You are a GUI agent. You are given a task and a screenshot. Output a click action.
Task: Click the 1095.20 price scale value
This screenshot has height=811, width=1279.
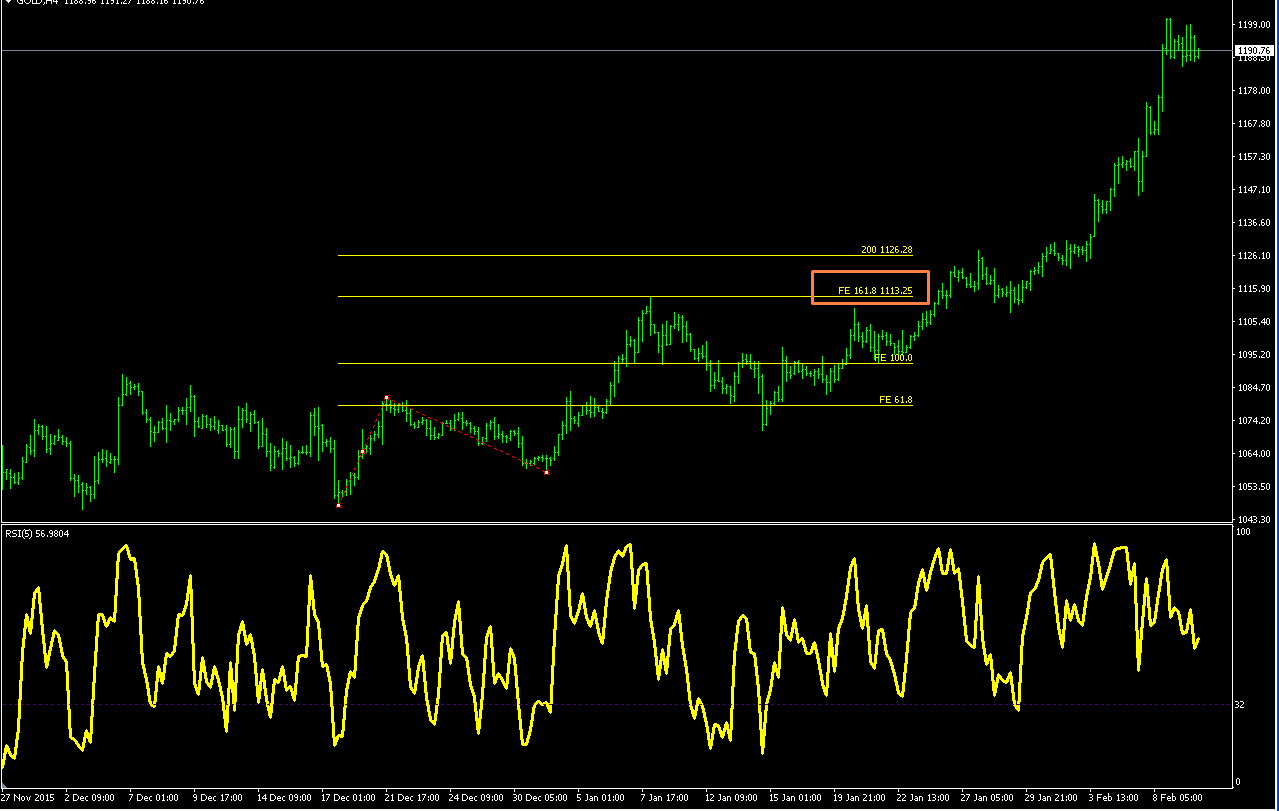(x=1253, y=355)
